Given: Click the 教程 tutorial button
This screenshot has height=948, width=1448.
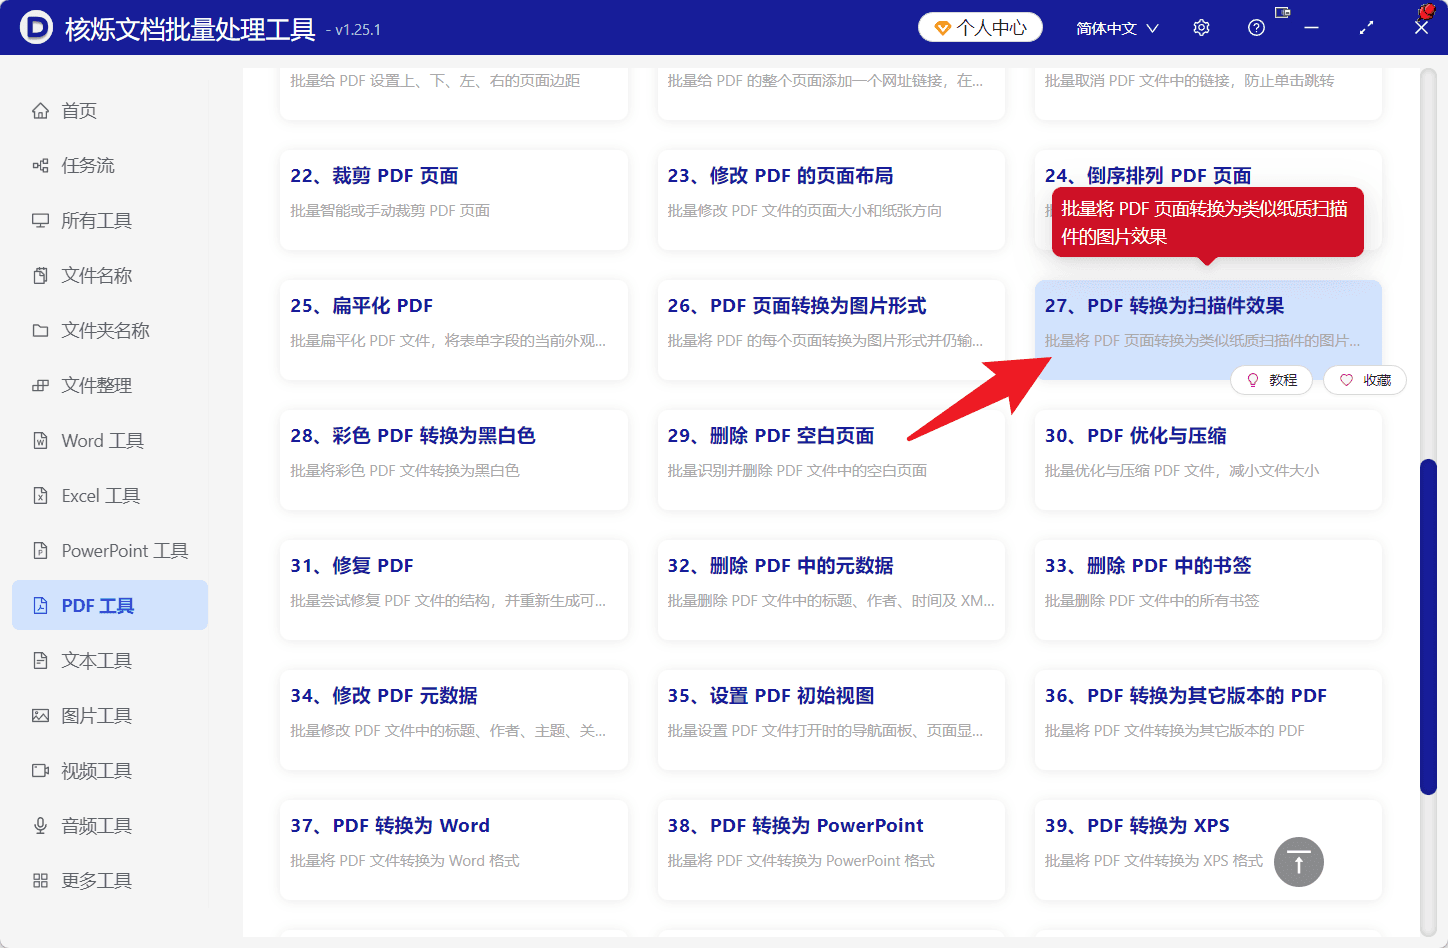Looking at the screenshot, I should (x=1271, y=380).
